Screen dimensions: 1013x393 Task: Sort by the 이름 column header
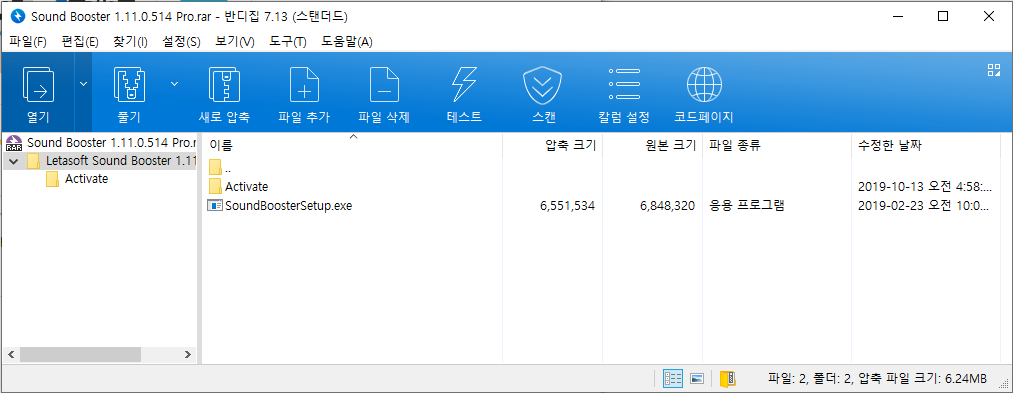pos(222,146)
